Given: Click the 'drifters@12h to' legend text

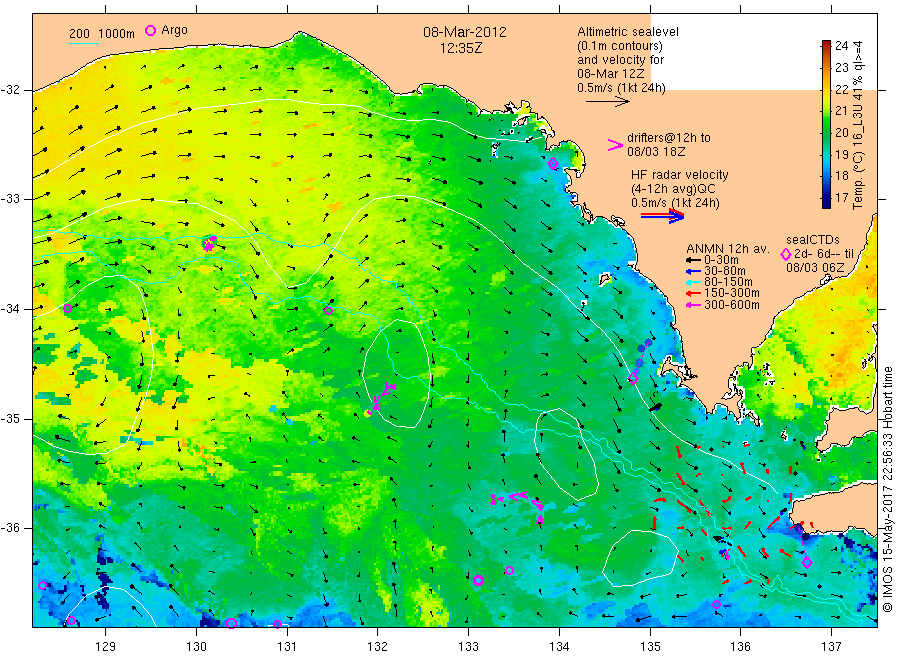Looking at the screenshot, I should [669, 138].
